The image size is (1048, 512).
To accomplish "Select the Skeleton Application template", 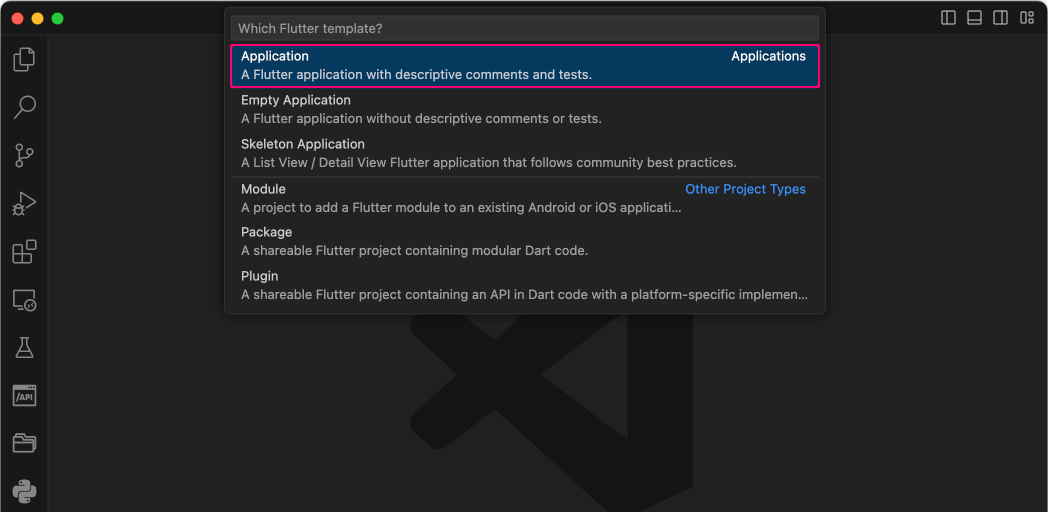I will click(x=525, y=153).
